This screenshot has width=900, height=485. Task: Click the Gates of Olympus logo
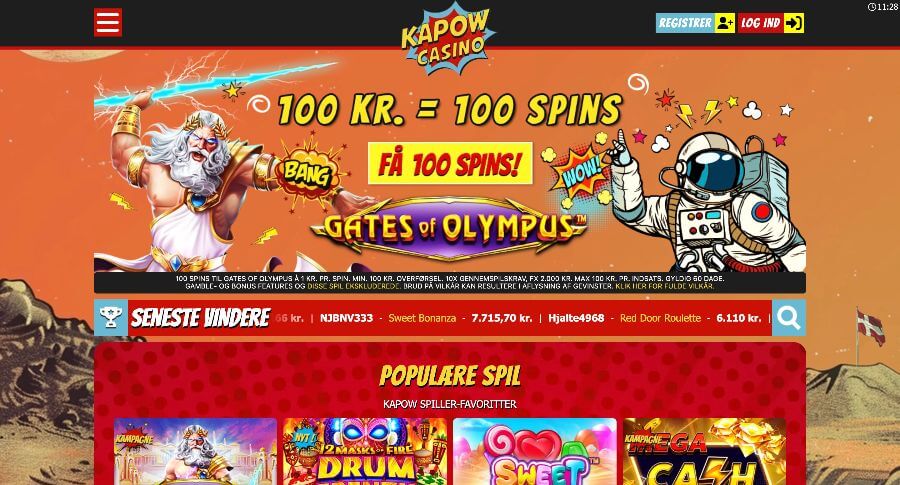click(x=449, y=228)
